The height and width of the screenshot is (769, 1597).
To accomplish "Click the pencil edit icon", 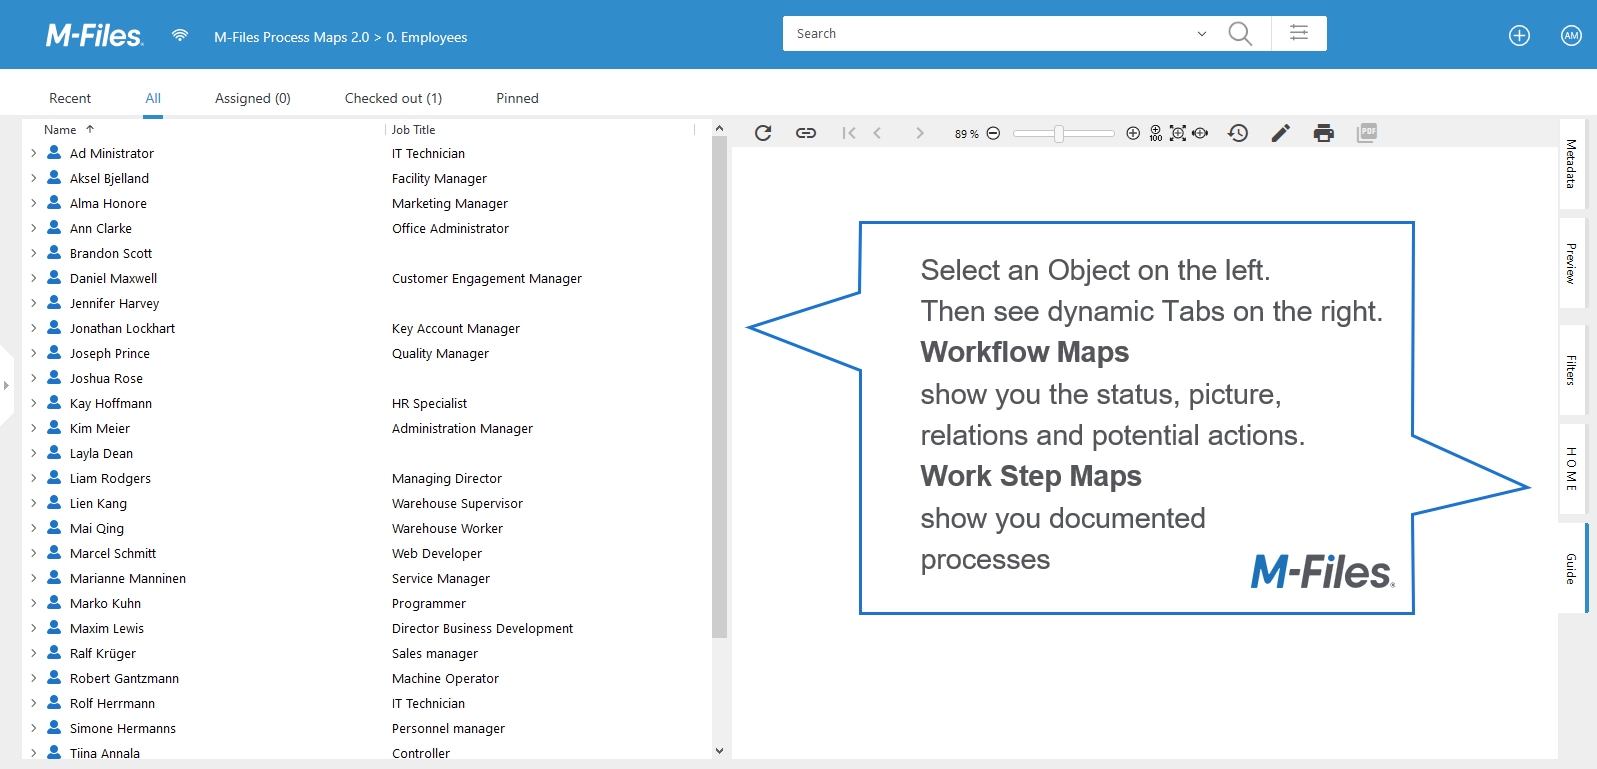I will click(x=1280, y=133).
